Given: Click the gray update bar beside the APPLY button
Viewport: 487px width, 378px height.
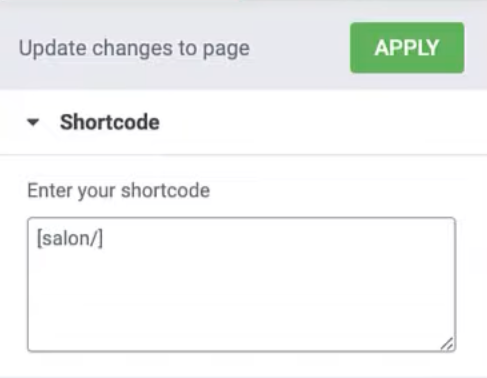Looking at the screenshot, I should [300, 48].
